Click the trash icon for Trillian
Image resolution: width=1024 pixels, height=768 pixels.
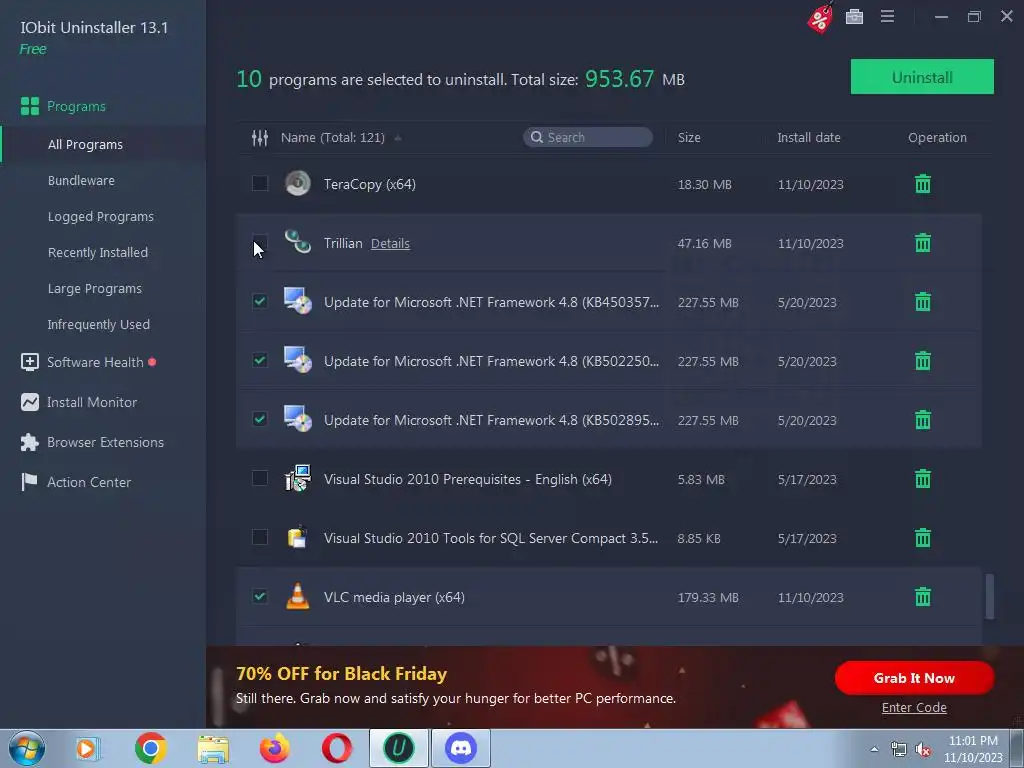pos(922,243)
